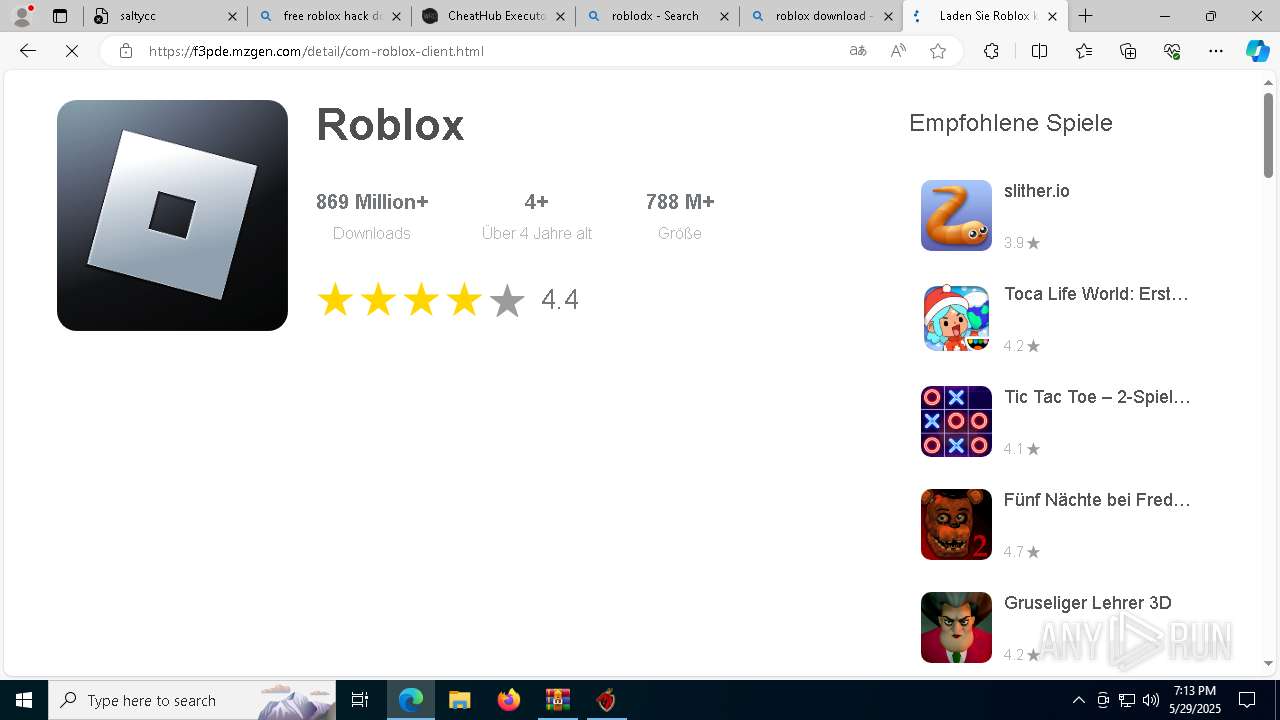Image resolution: width=1280 pixels, height=720 pixels.
Task: Switch to the free roblox hack tab
Action: click(329, 16)
